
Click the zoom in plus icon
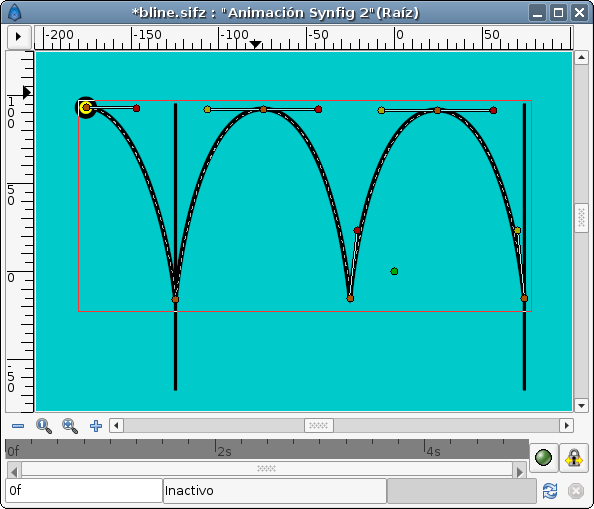click(x=96, y=426)
